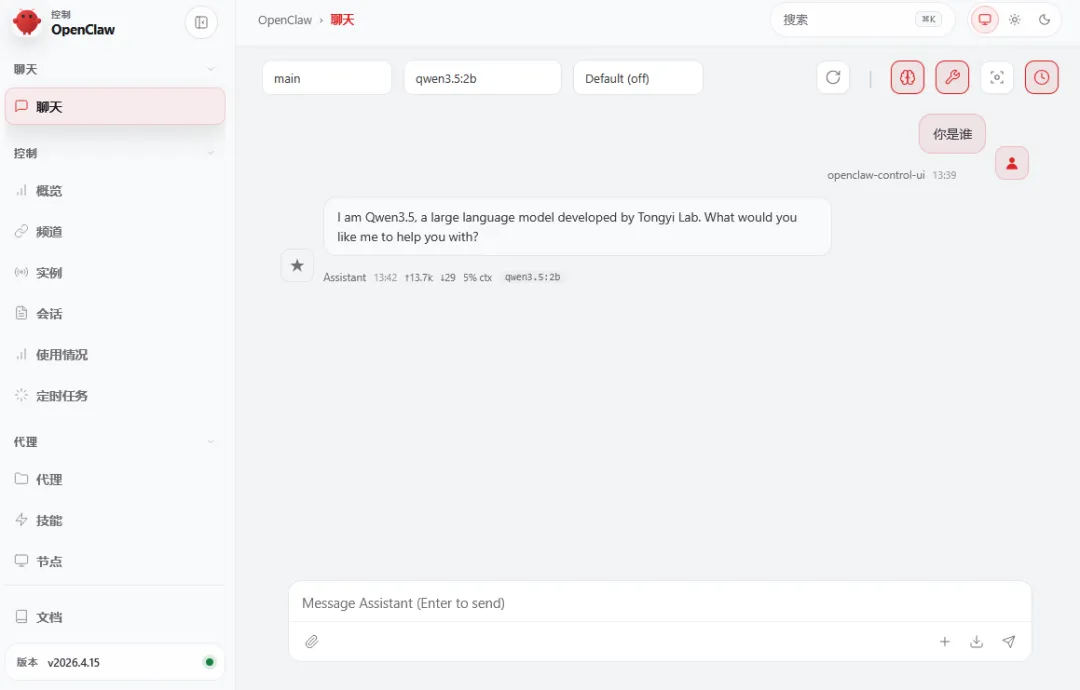This screenshot has width=1080, height=690.
Task: Click the qwen3.5:2b tag under reply
Action: 532,277
